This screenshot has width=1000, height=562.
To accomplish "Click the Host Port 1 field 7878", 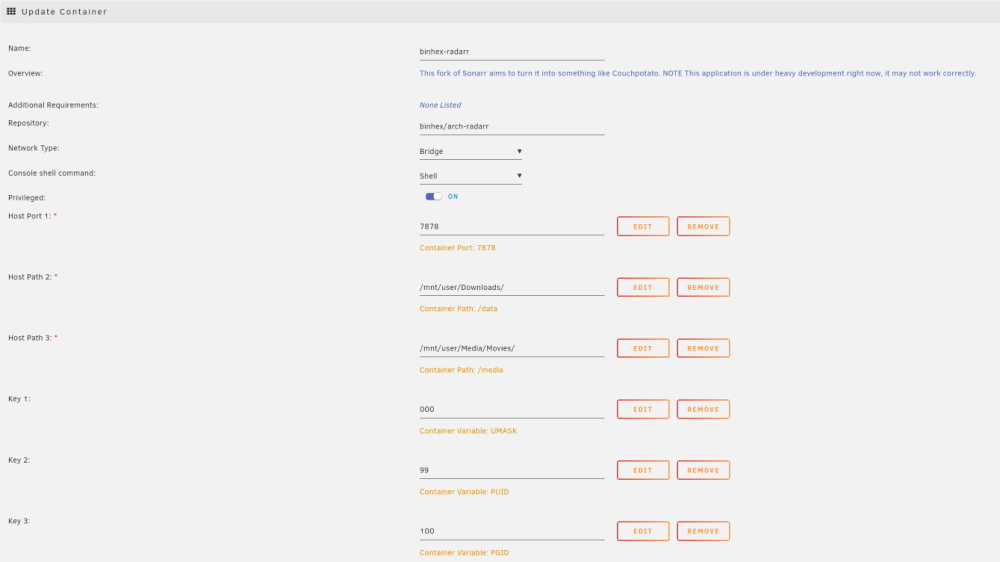I will (511, 226).
